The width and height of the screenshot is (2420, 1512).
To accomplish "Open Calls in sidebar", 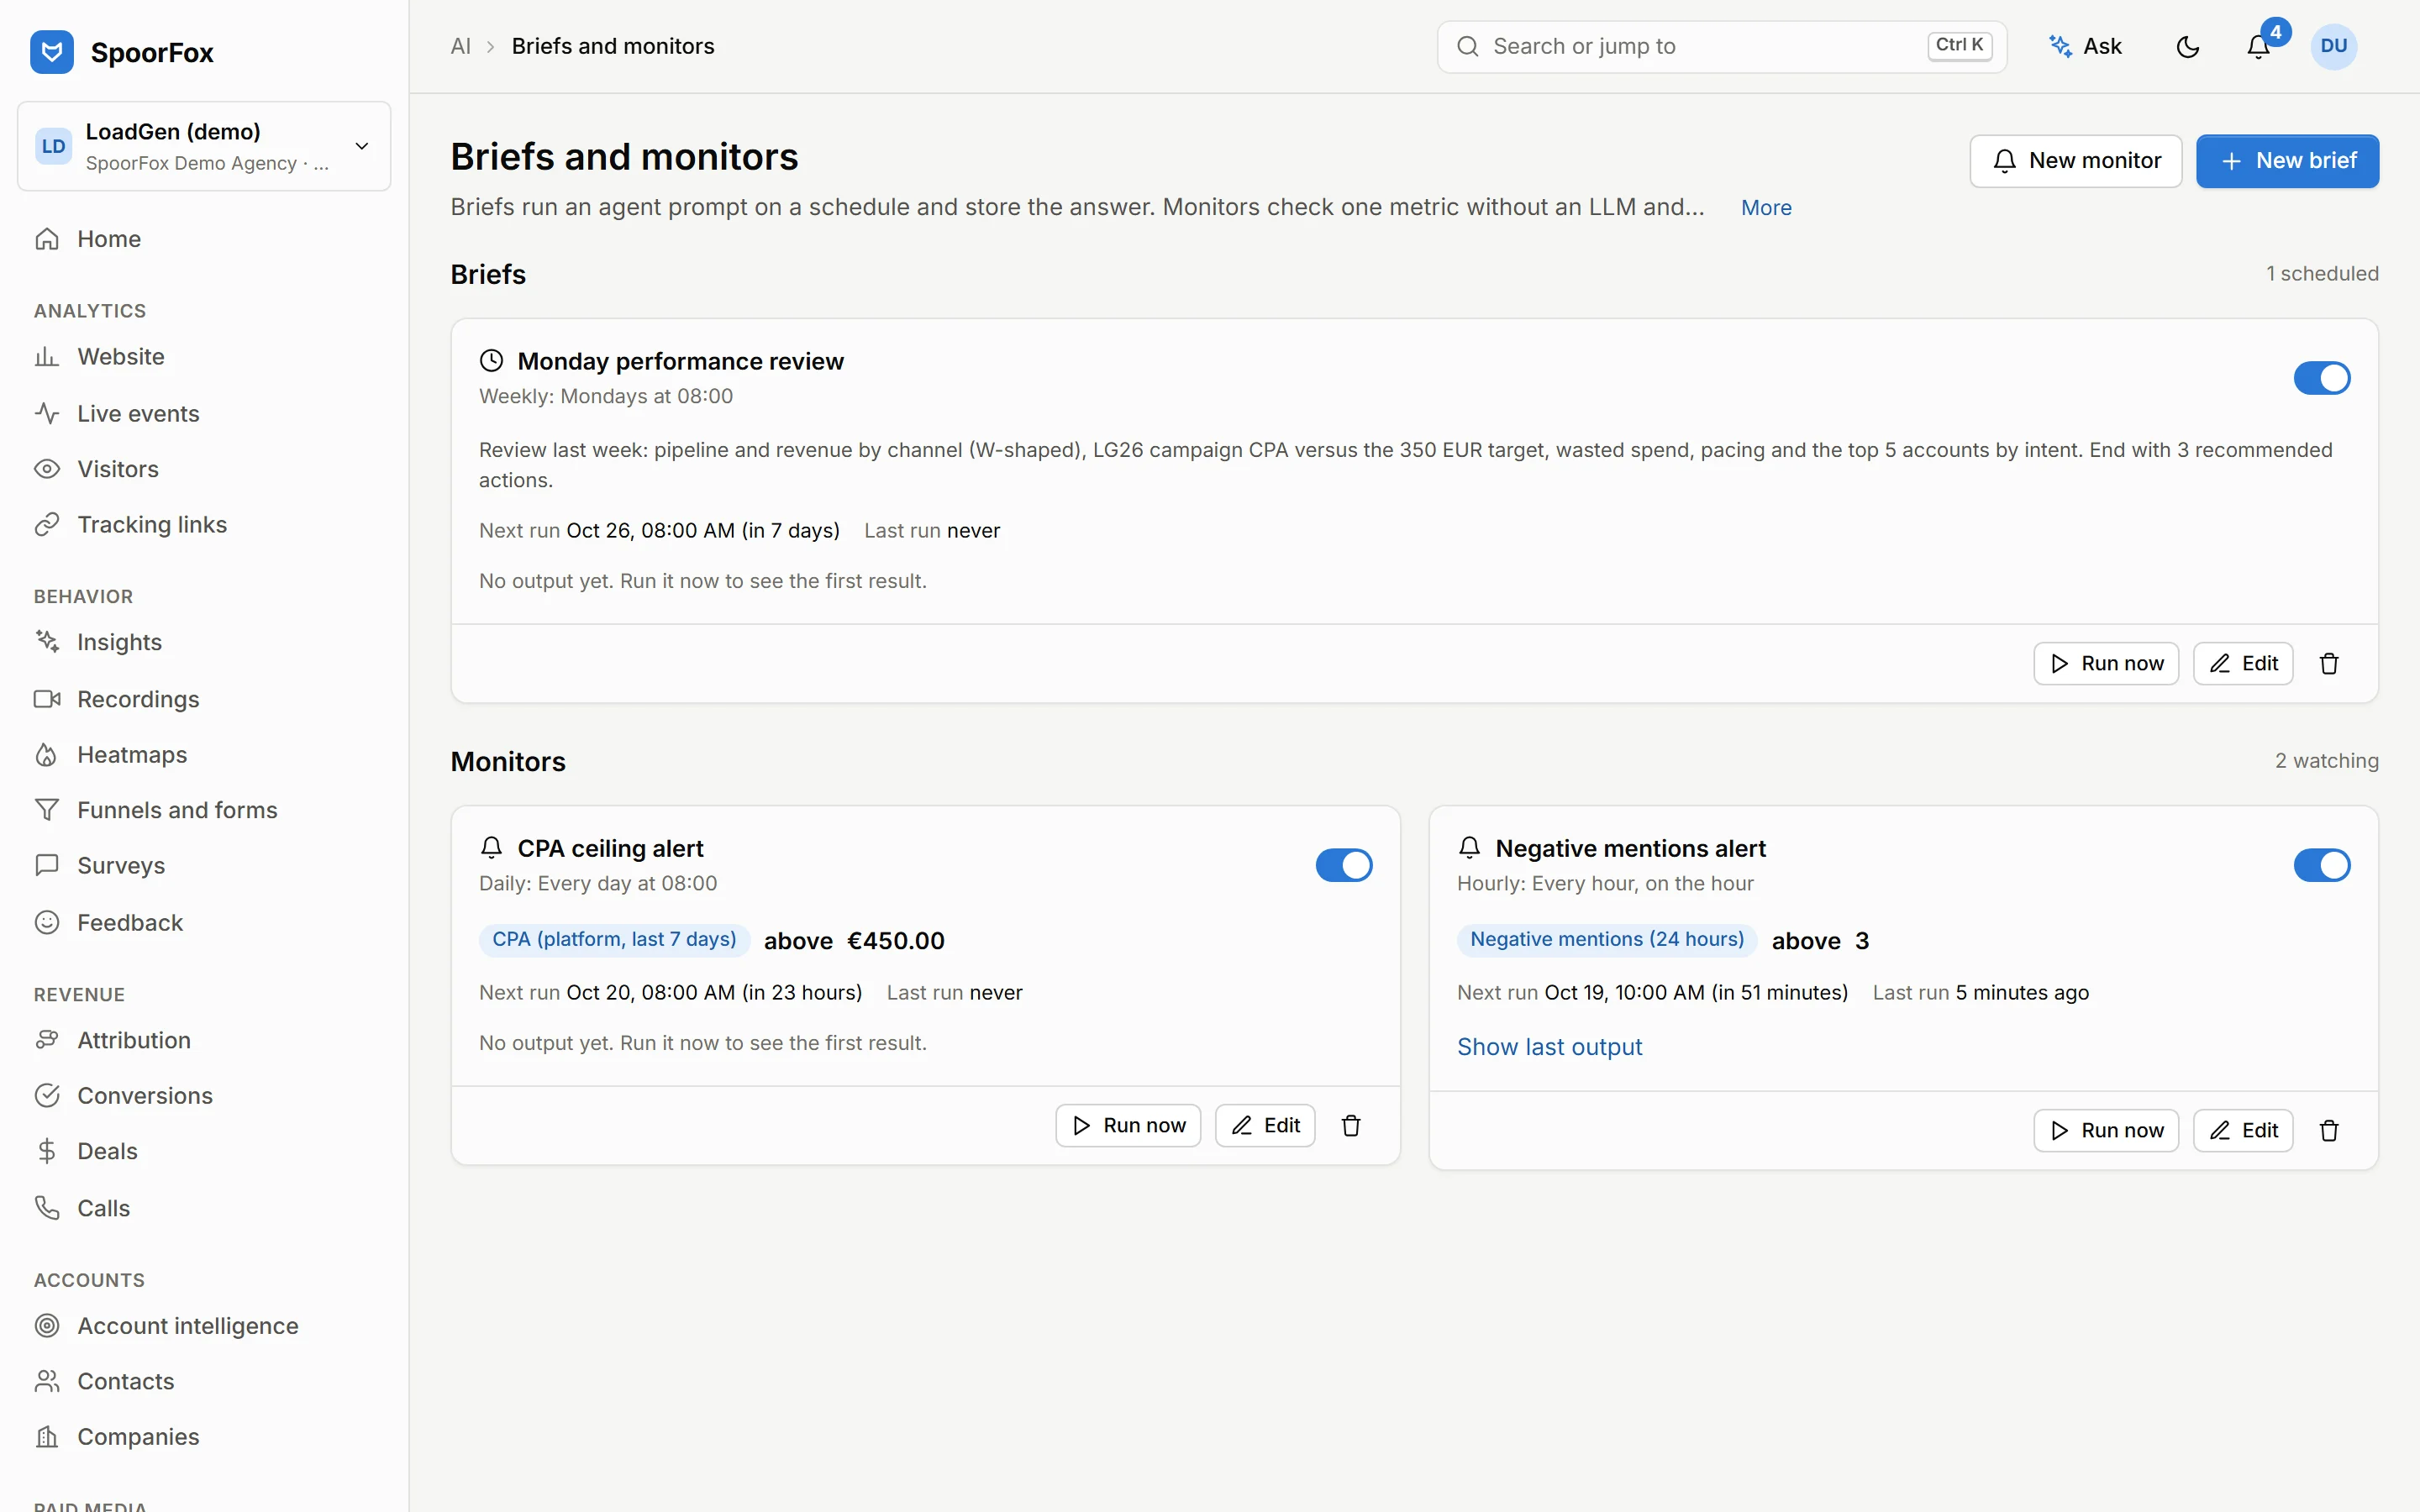I will point(204,1208).
